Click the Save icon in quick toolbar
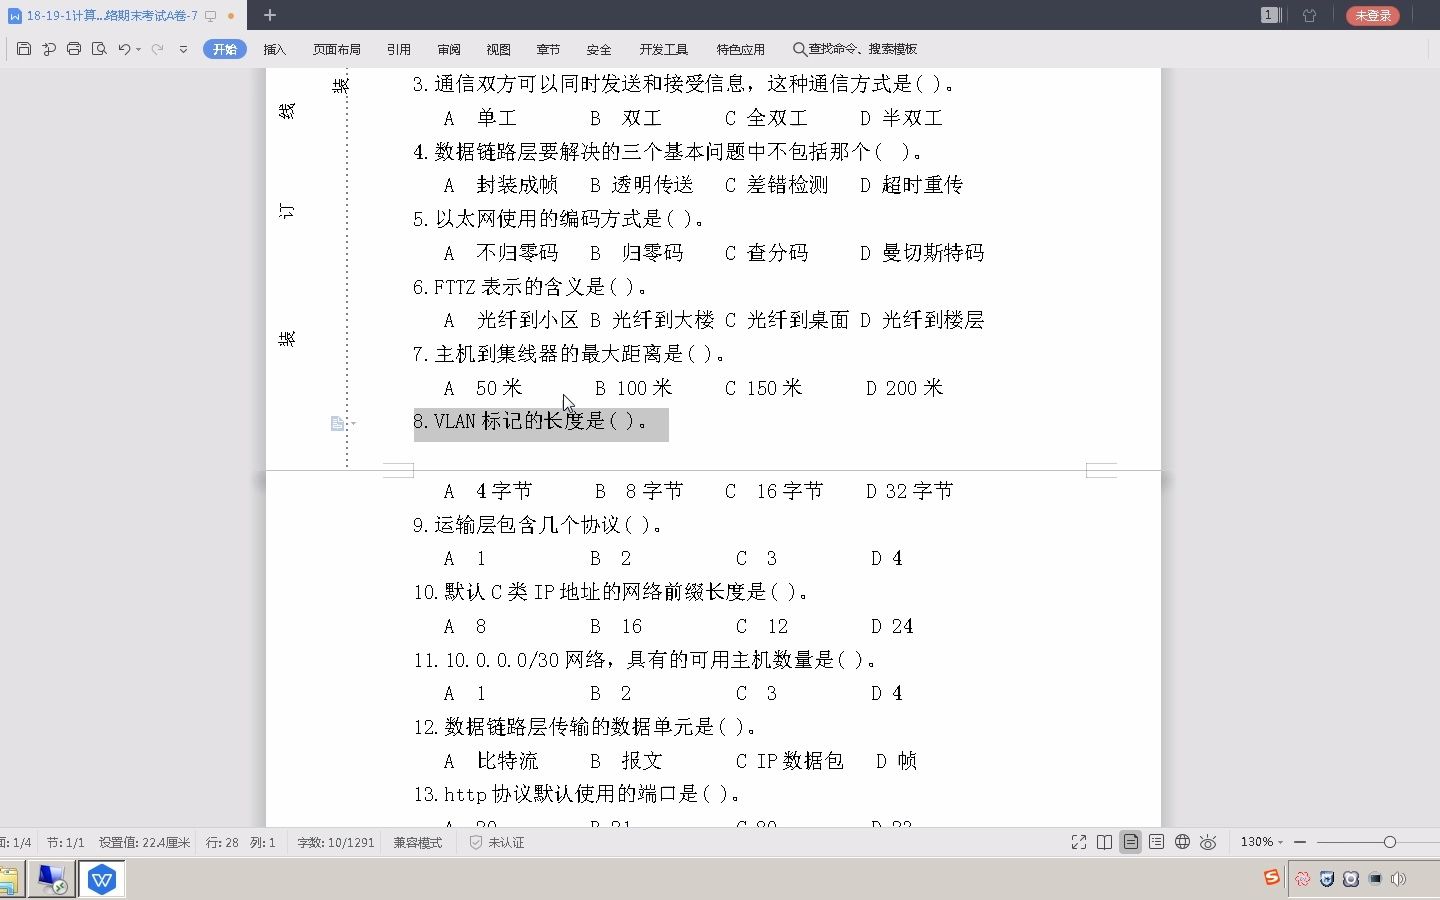The image size is (1440, 900). click(x=24, y=49)
